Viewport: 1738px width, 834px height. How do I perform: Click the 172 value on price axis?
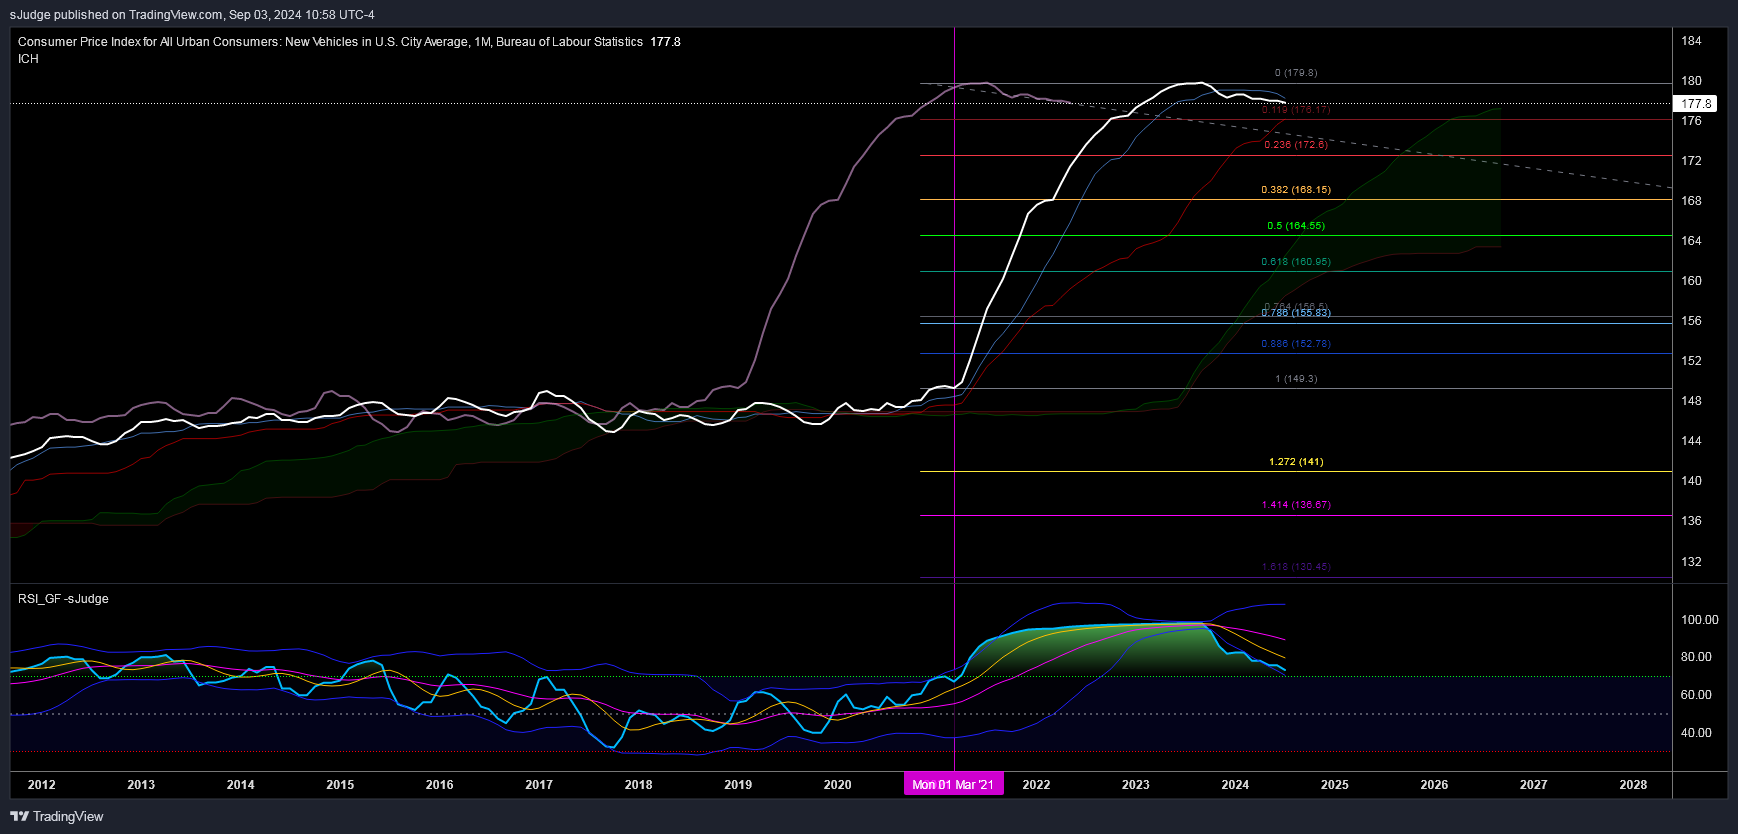(x=1691, y=161)
